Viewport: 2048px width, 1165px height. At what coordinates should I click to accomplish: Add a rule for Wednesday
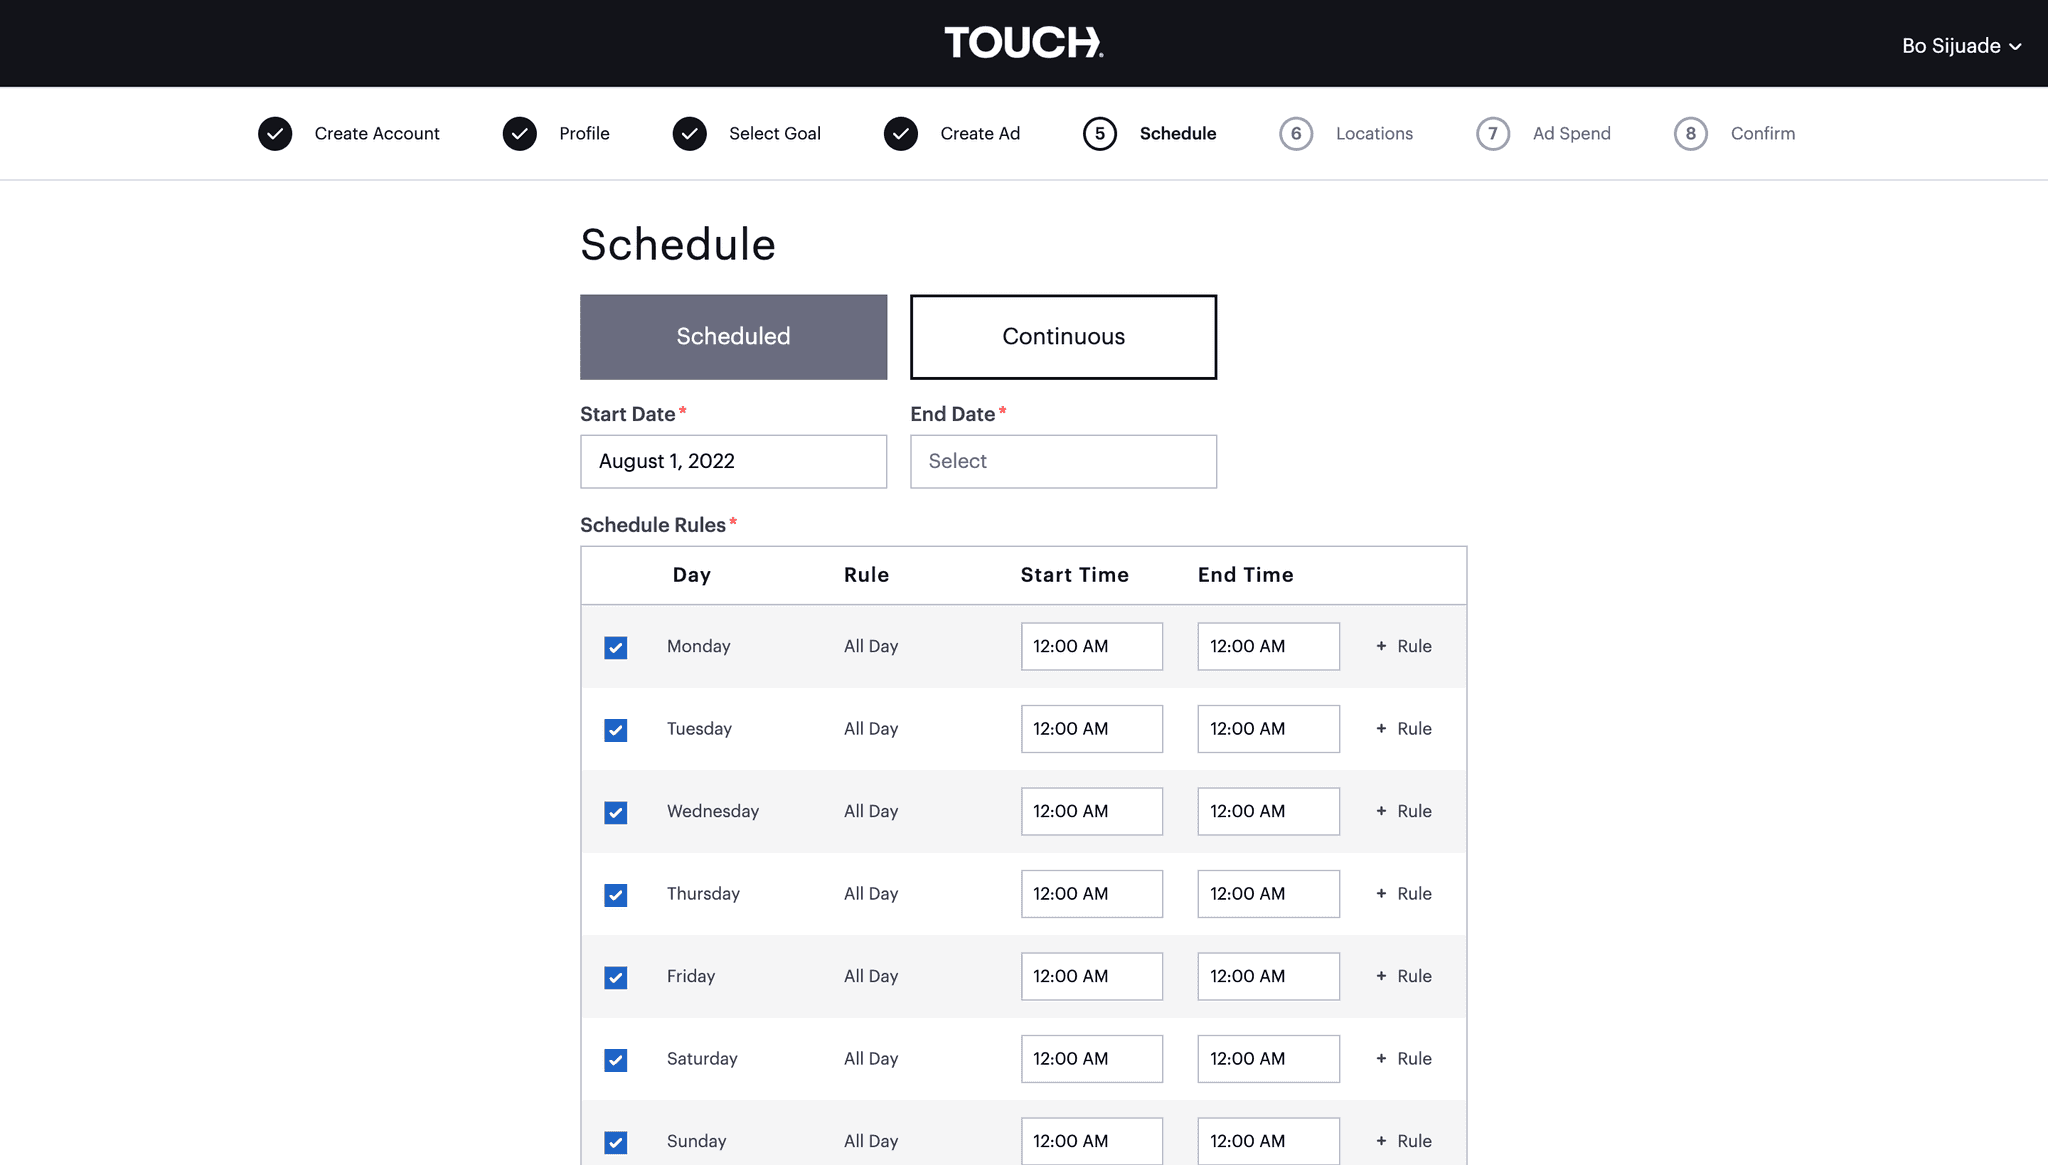(1404, 811)
